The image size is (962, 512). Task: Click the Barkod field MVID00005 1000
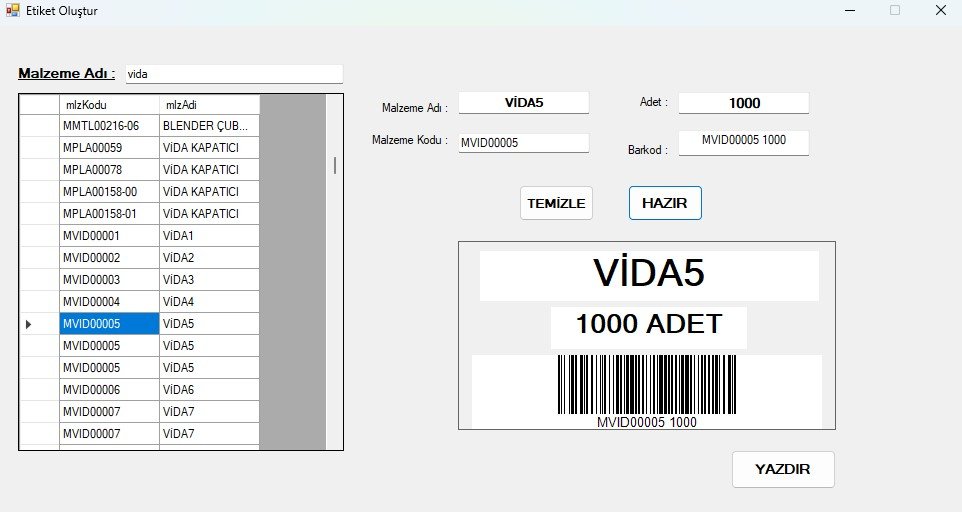[x=744, y=142]
